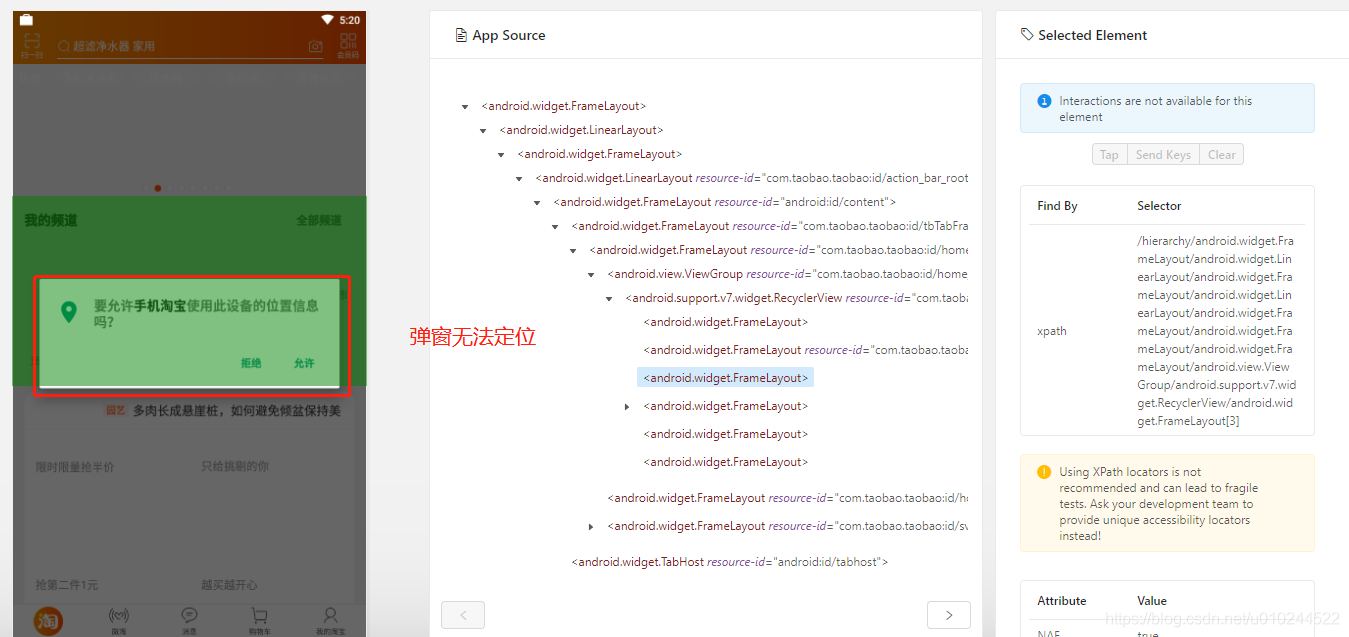Select the android.view.ViewGroup tree row
This screenshot has width=1349, height=637.
pyautogui.click(x=787, y=274)
